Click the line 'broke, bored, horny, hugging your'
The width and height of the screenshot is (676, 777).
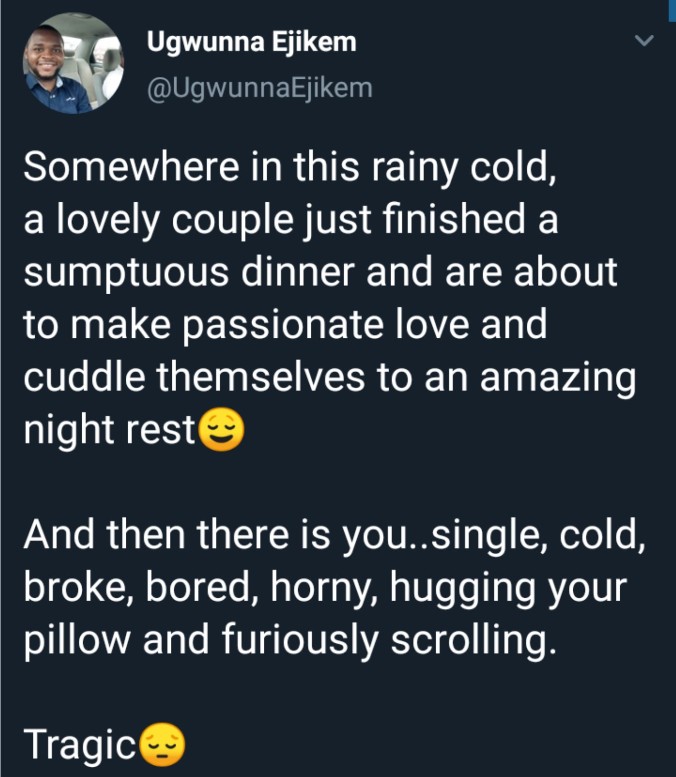pos(325,589)
